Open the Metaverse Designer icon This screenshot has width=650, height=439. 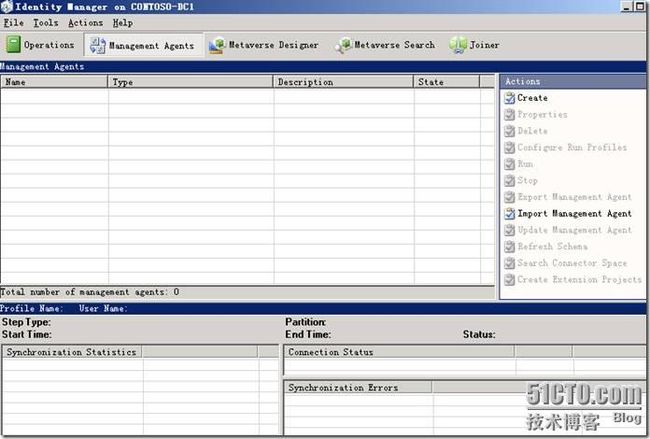pos(217,45)
